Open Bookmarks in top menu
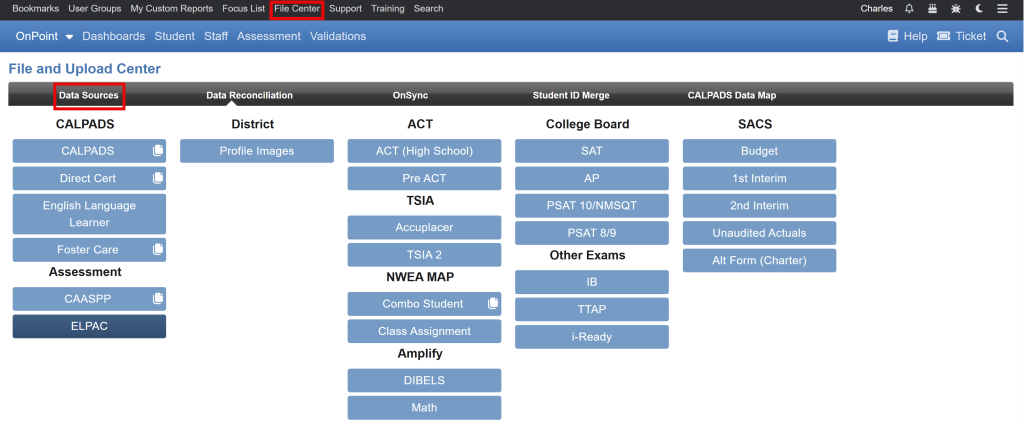The image size is (1024, 423). (35, 8)
